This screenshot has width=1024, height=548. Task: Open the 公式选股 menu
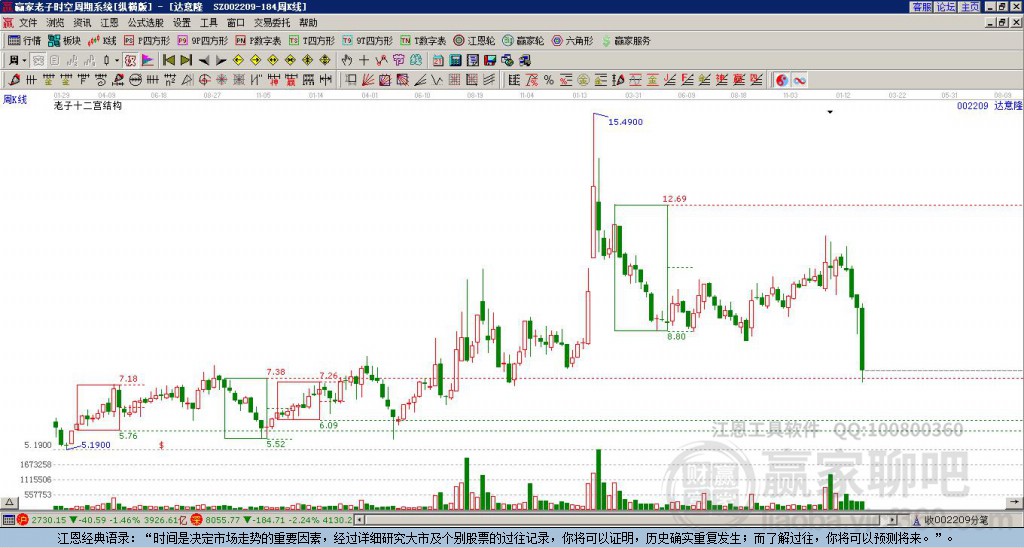click(x=146, y=23)
